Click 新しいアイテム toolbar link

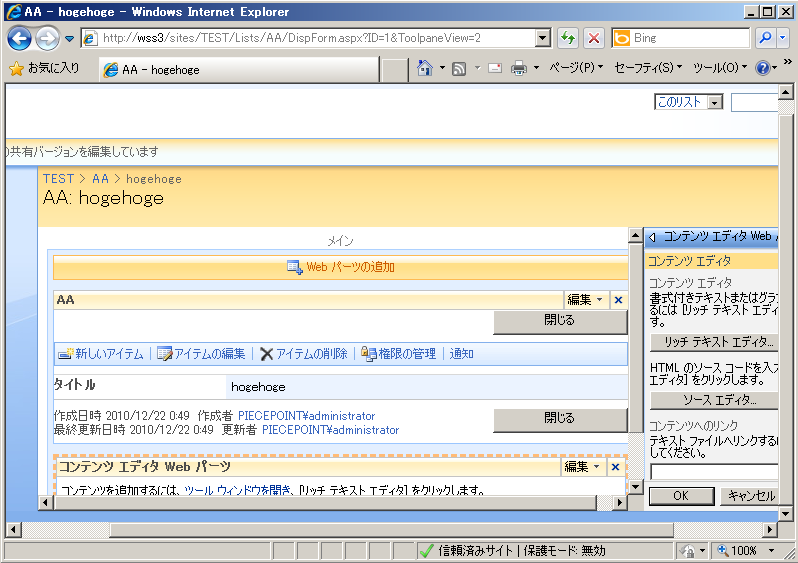(109, 354)
